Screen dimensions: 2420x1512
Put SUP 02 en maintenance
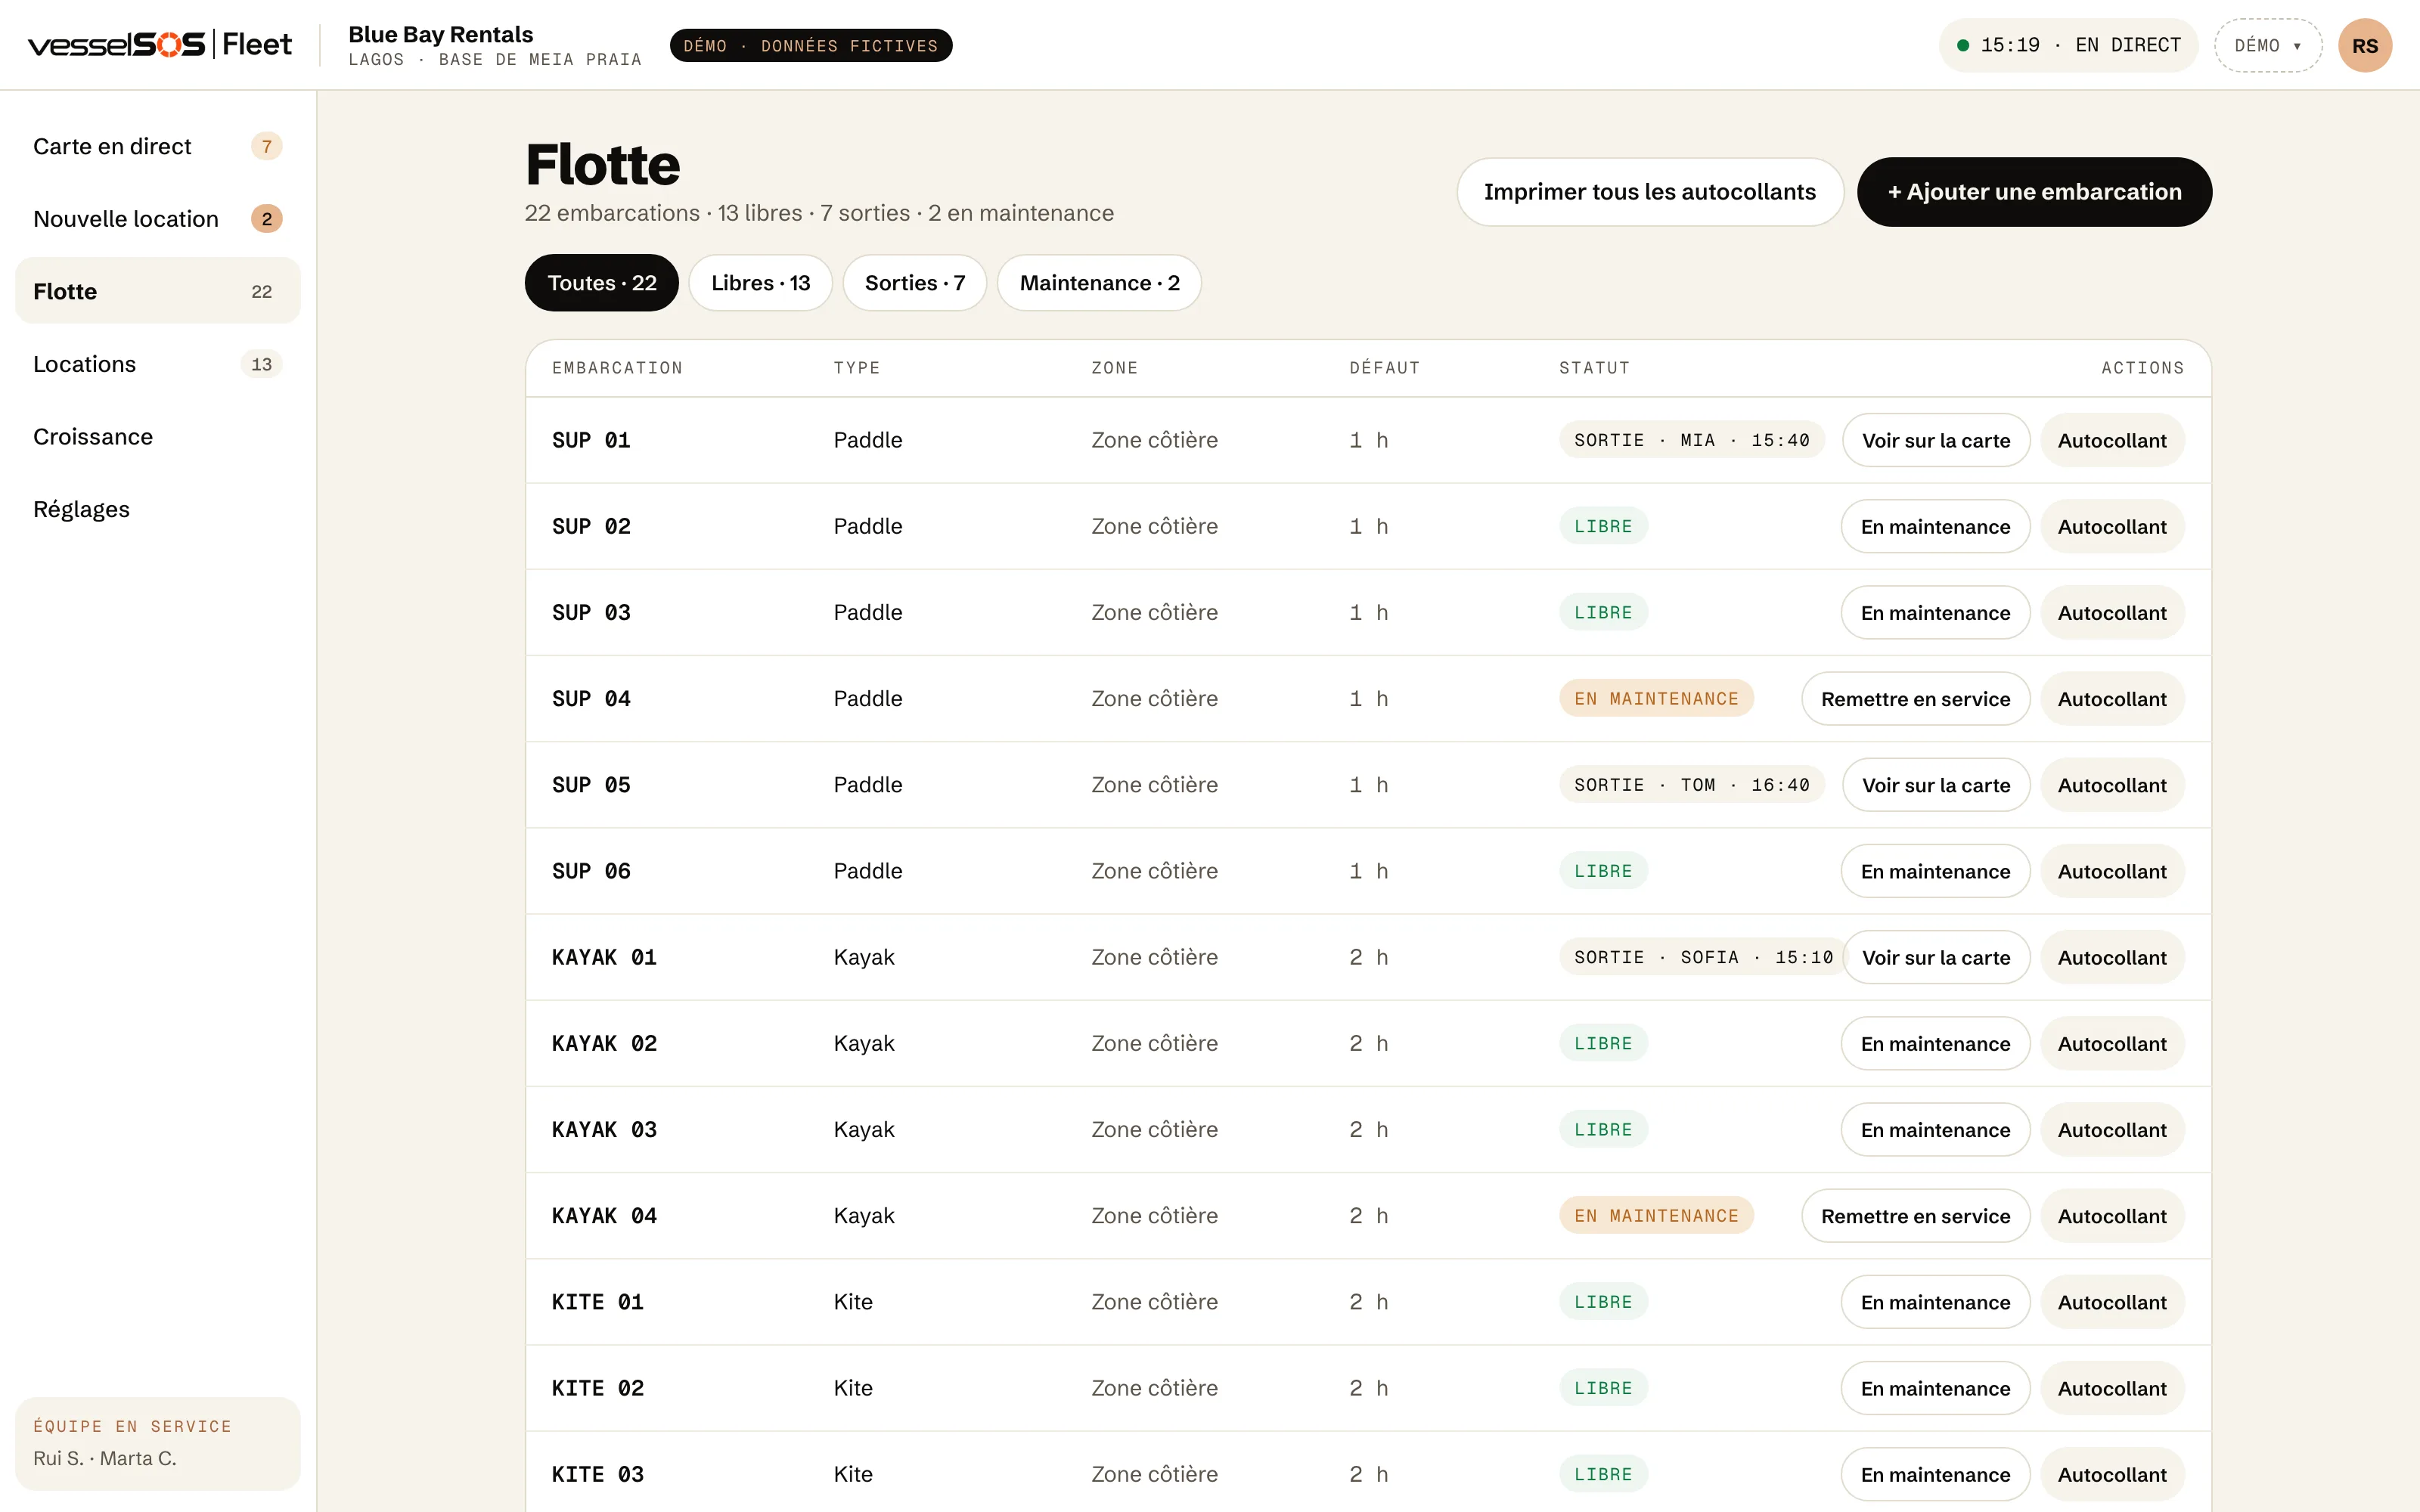tap(1935, 527)
